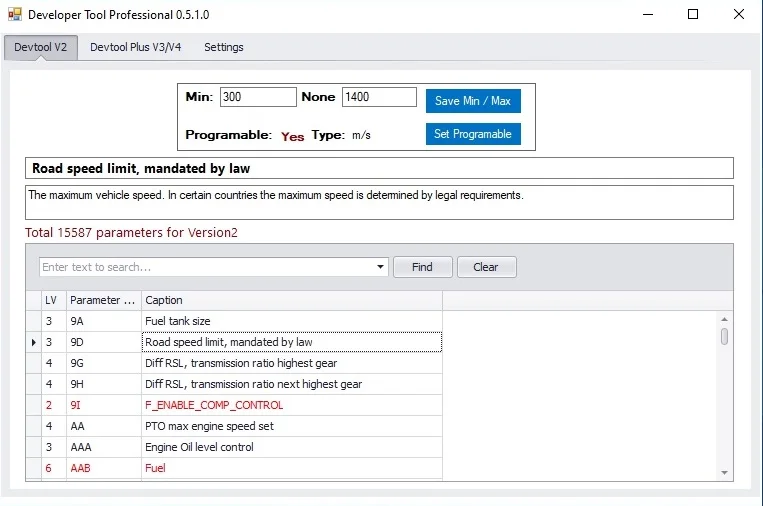Open the Devtool Plus V3/V4 tab
This screenshot has width=763, height=506.
click(135, 47)
